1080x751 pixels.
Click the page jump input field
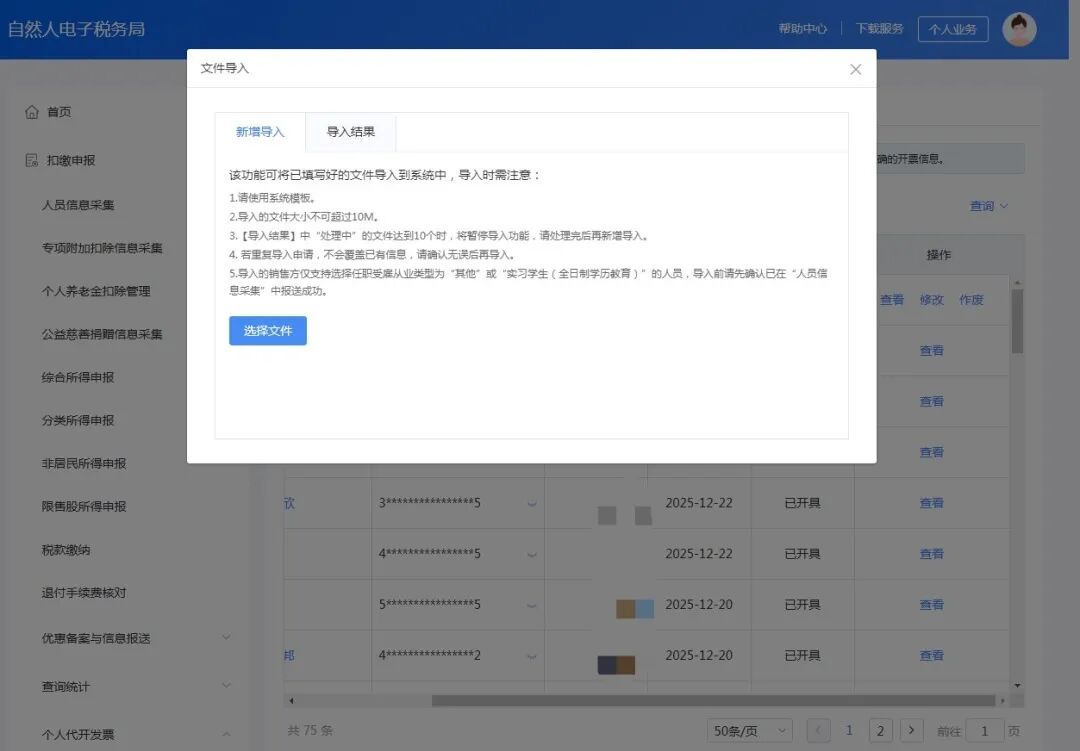click(985, 731)
